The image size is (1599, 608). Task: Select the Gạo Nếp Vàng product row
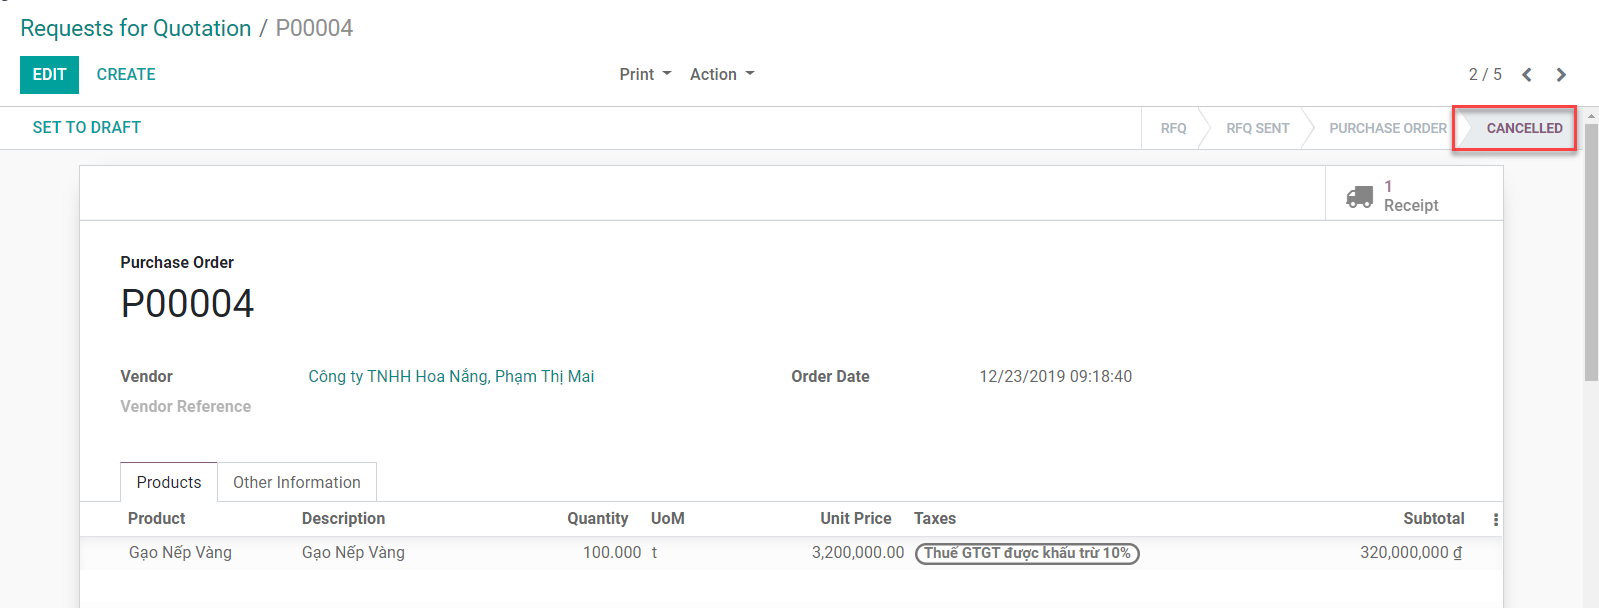coord(180,553)
